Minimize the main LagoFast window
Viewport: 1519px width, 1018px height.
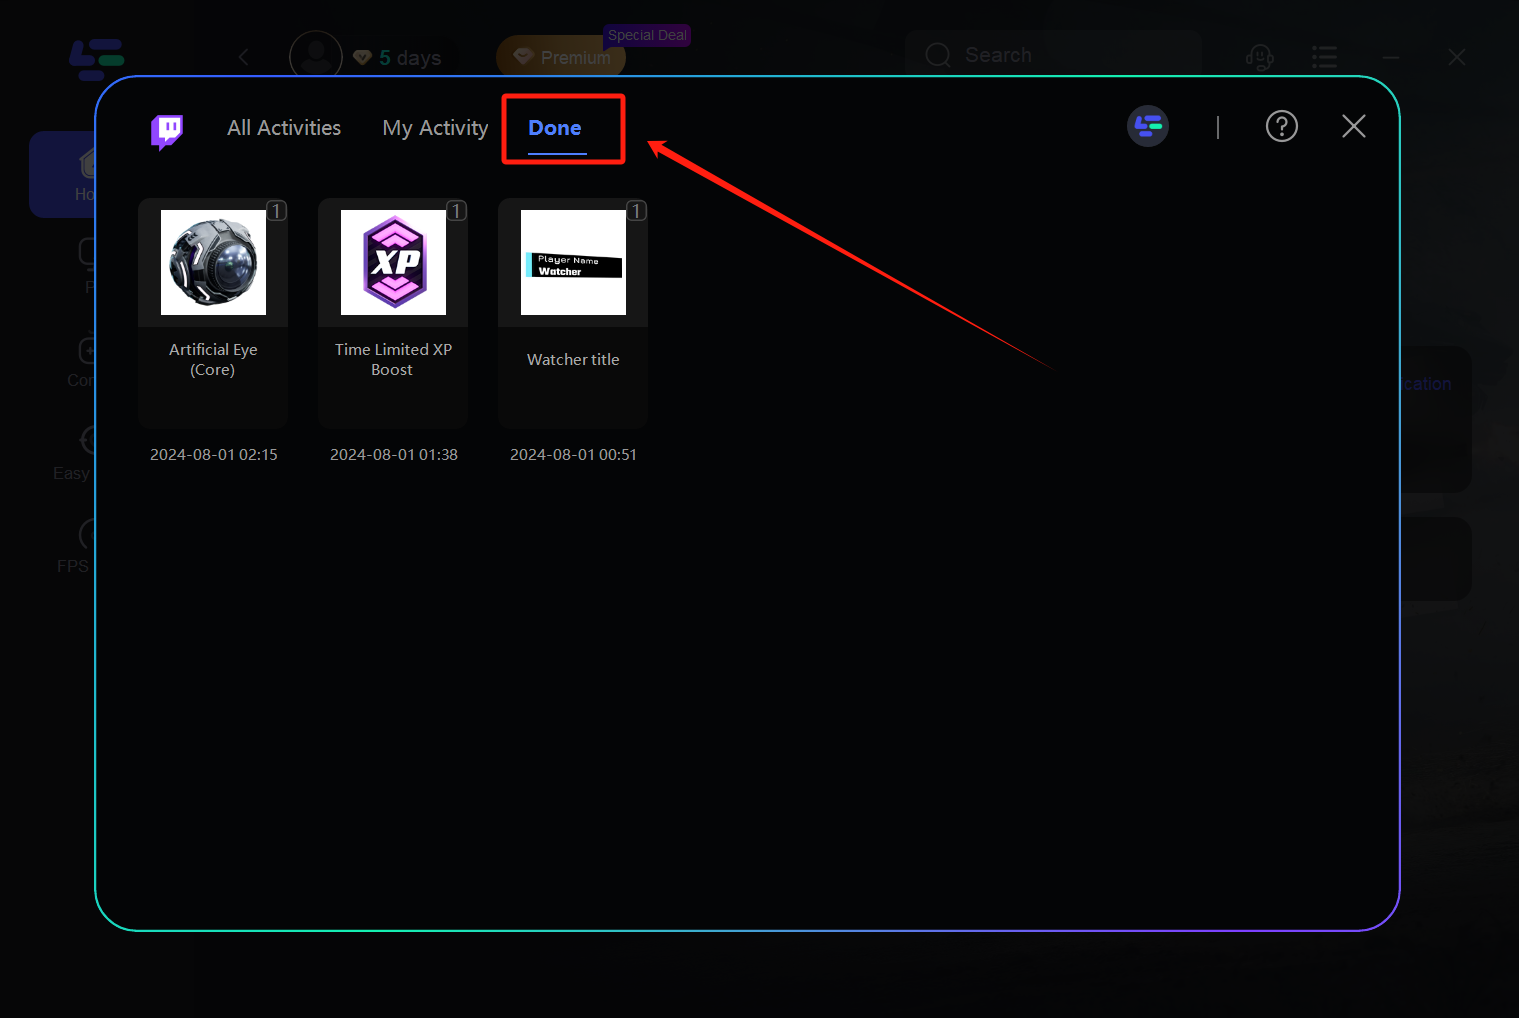(x=1391, y=57)
